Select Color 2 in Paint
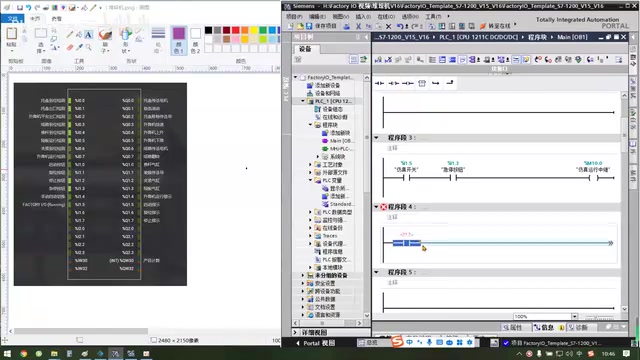640x360 pixels. tap(196, 40)
